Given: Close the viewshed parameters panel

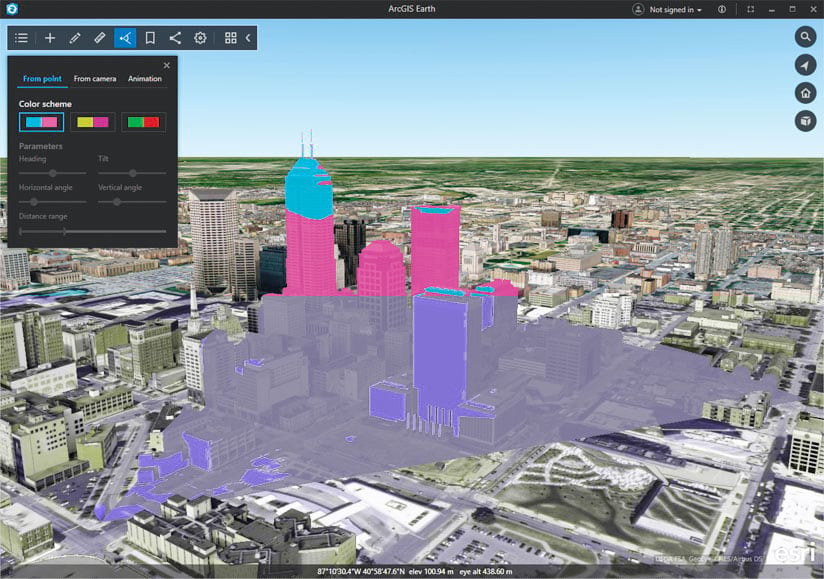Looking at the screenshot, I should click(x=166, y=65).
